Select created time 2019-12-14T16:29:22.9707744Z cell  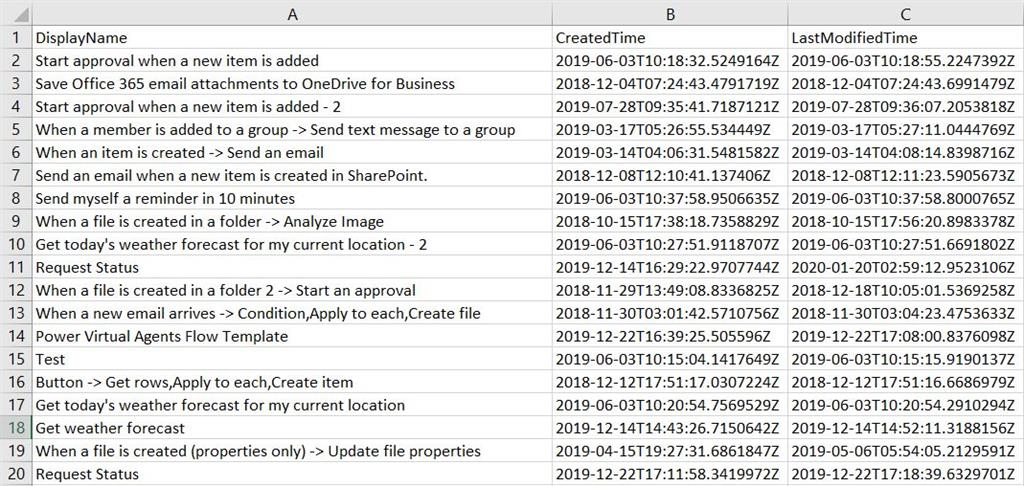pos(670,267)
